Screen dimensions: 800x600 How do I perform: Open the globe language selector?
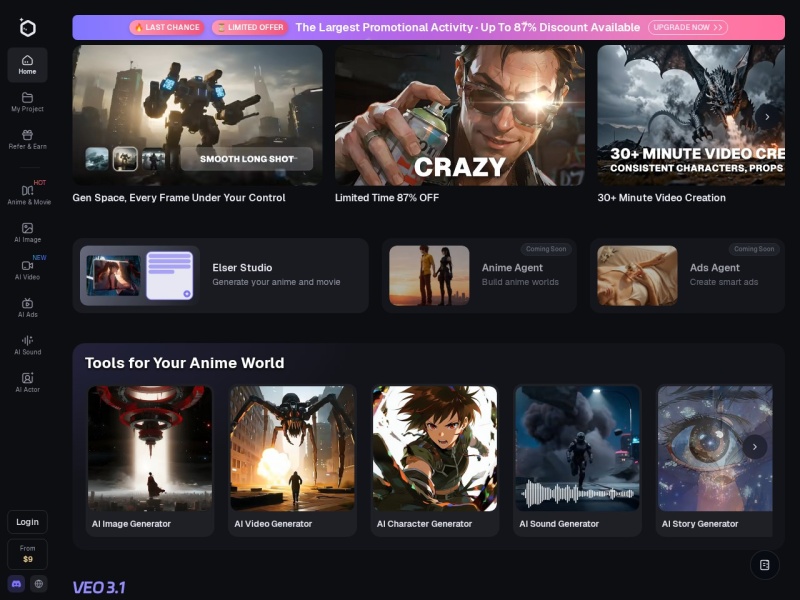point(38,583)
